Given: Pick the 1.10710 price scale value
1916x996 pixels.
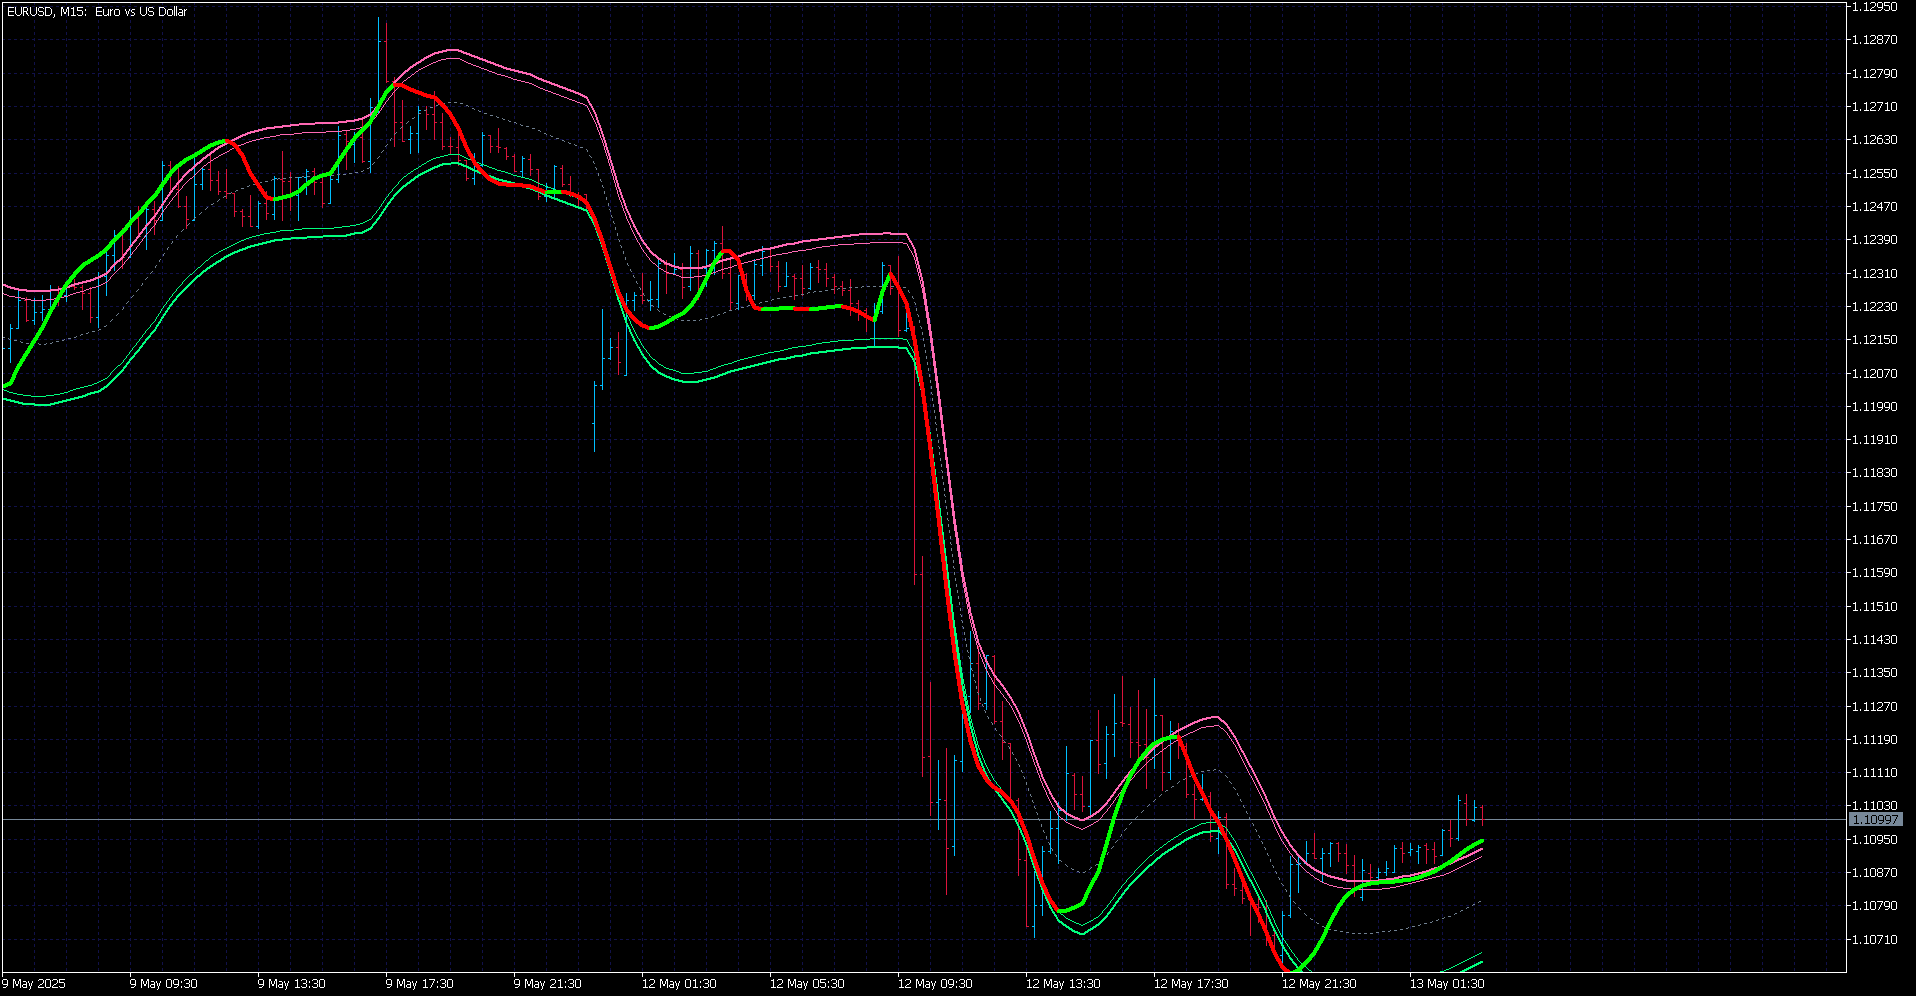Looking at the screenshot, I should pyautogui.click(x=1875, y=940).
